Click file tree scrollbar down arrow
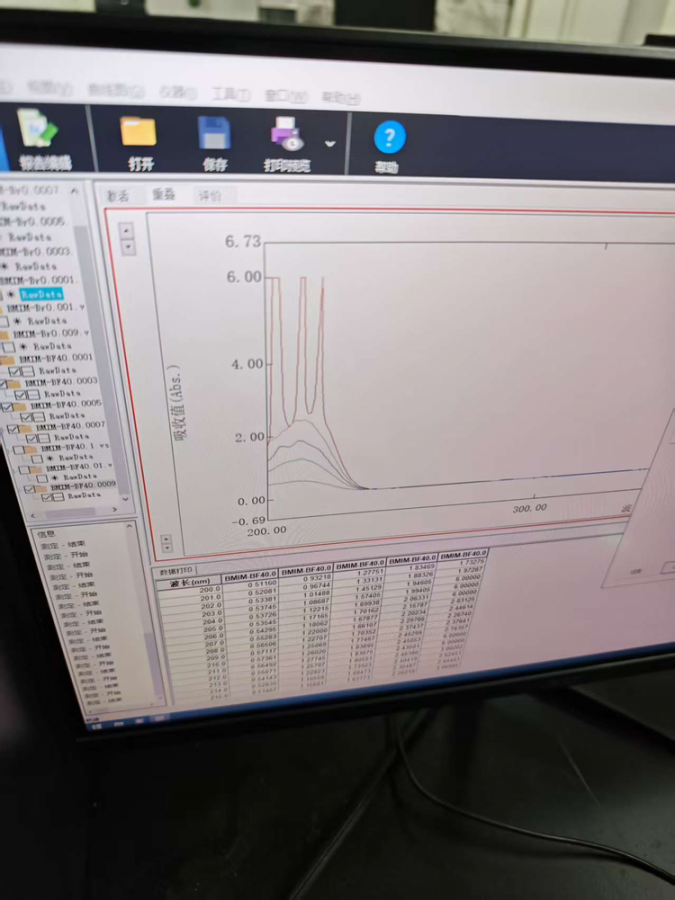This screenshot has height=900, width=675. pyautogui.click(x=125, y=499)
